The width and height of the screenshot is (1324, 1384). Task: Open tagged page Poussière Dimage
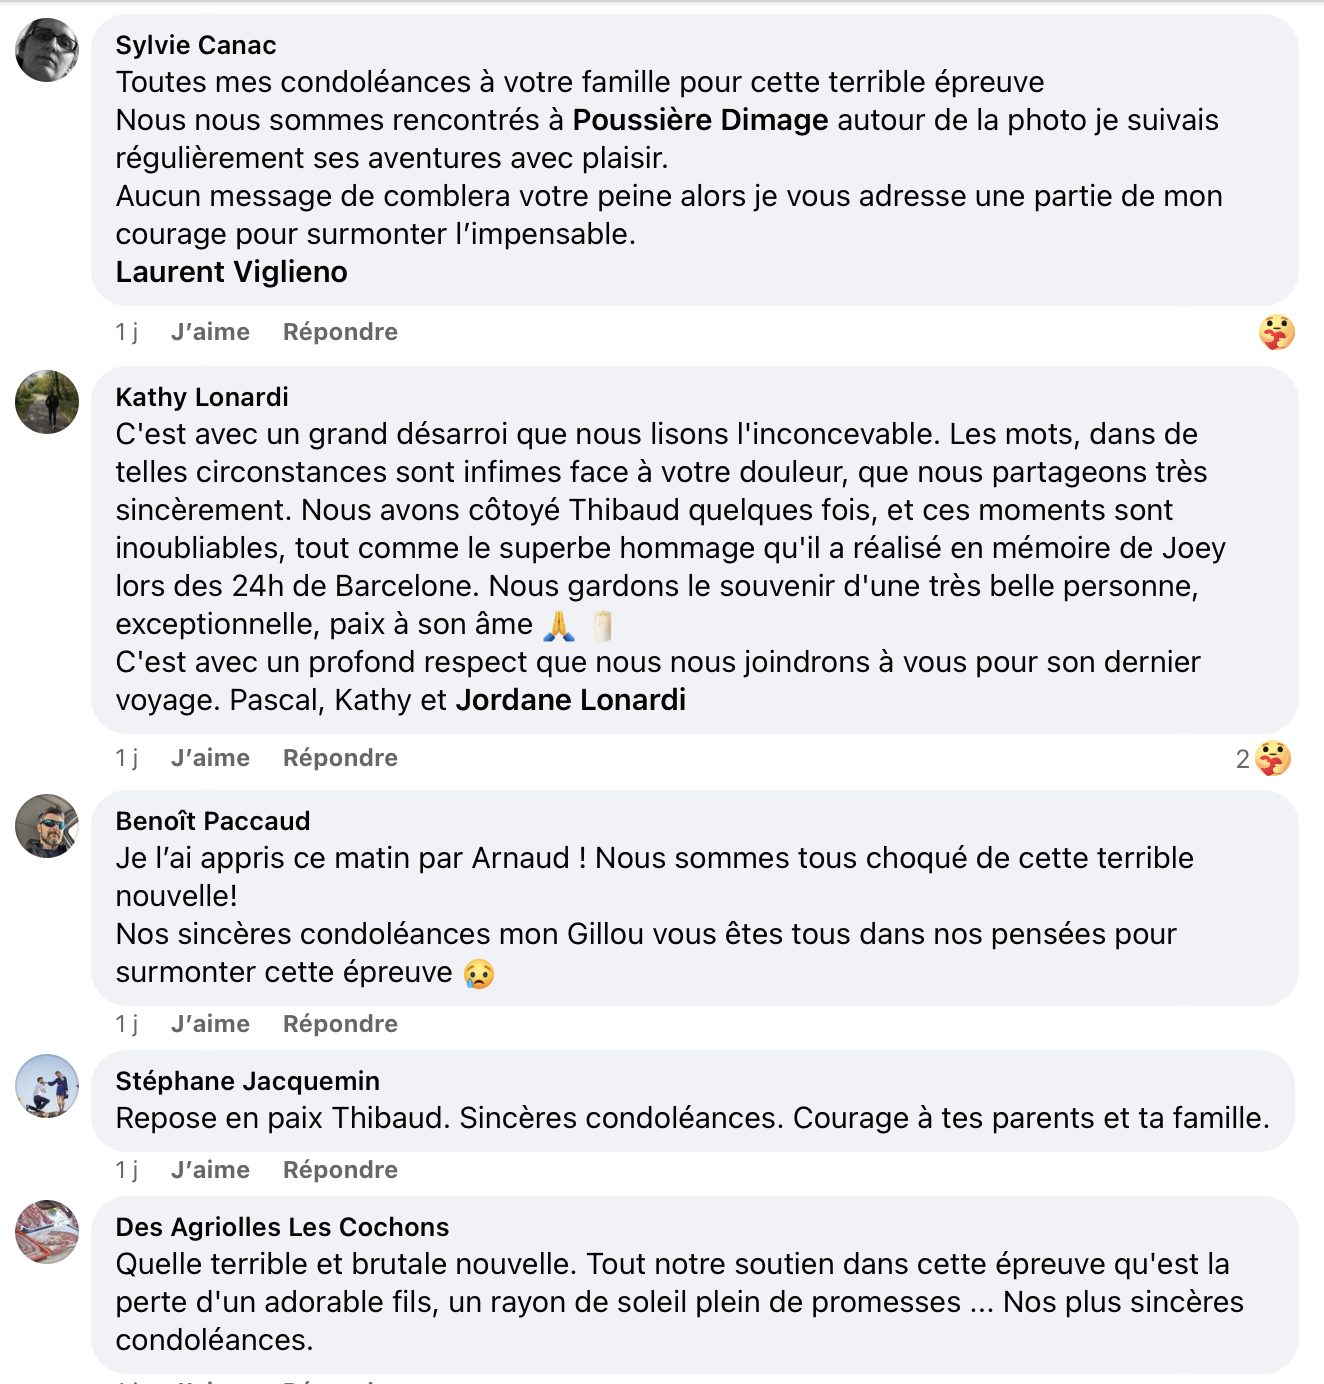coord(700,120)
